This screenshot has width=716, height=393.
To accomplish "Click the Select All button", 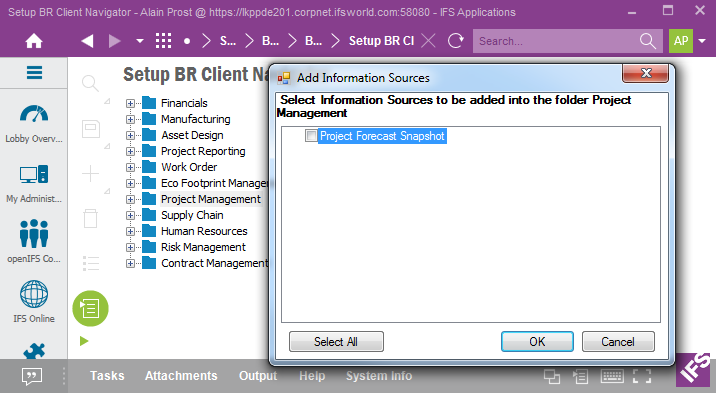I will pos(336,341).
